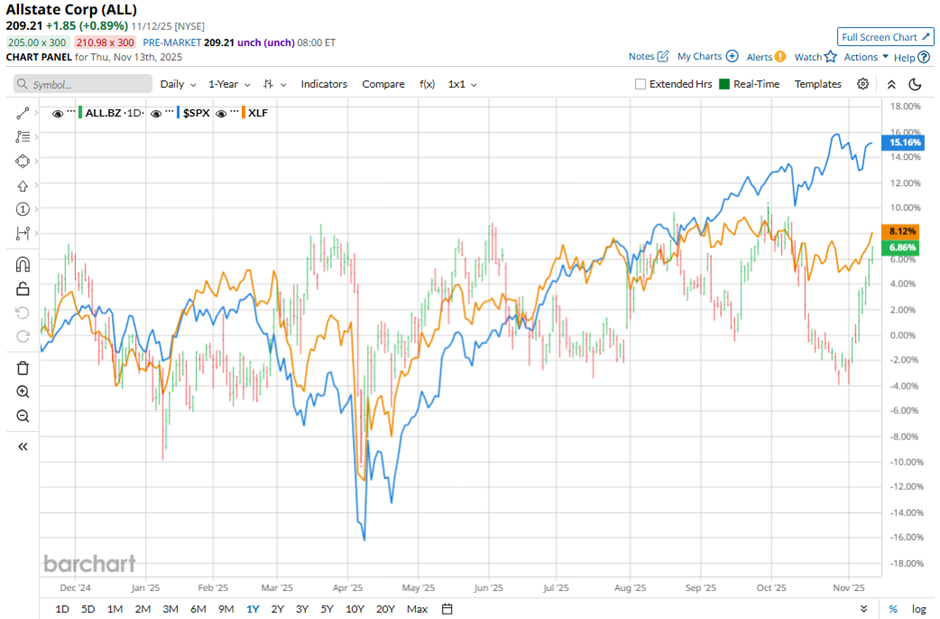Zoom out of the chart

(x=23, y=416)
